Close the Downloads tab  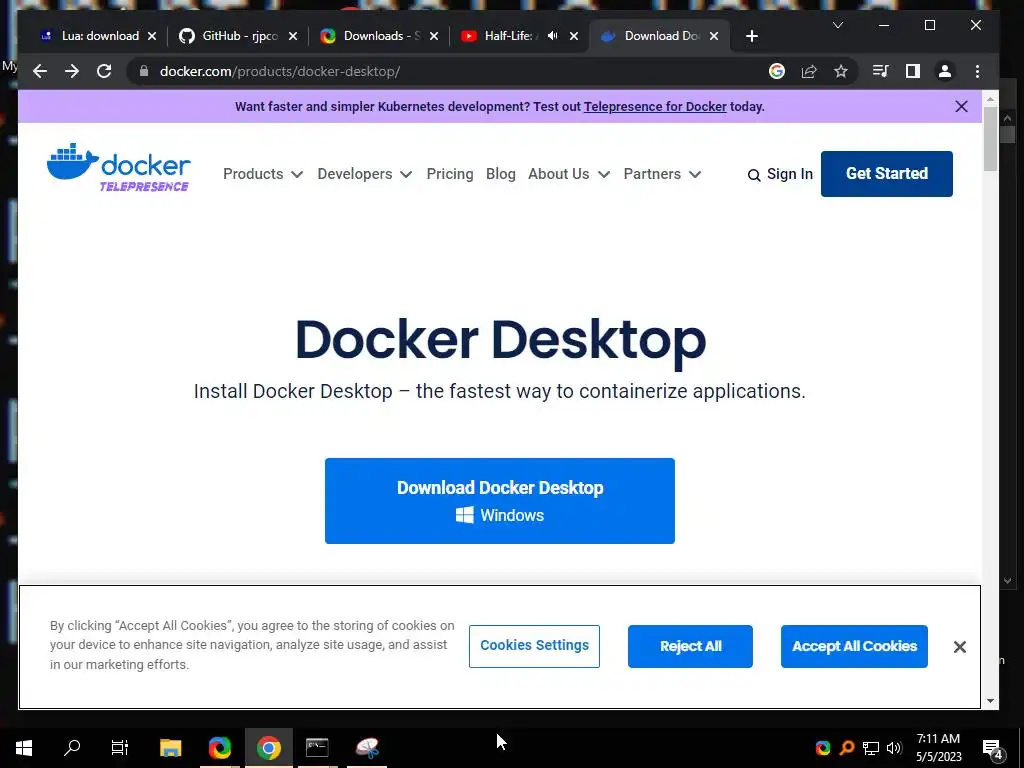tap(434, 36)
